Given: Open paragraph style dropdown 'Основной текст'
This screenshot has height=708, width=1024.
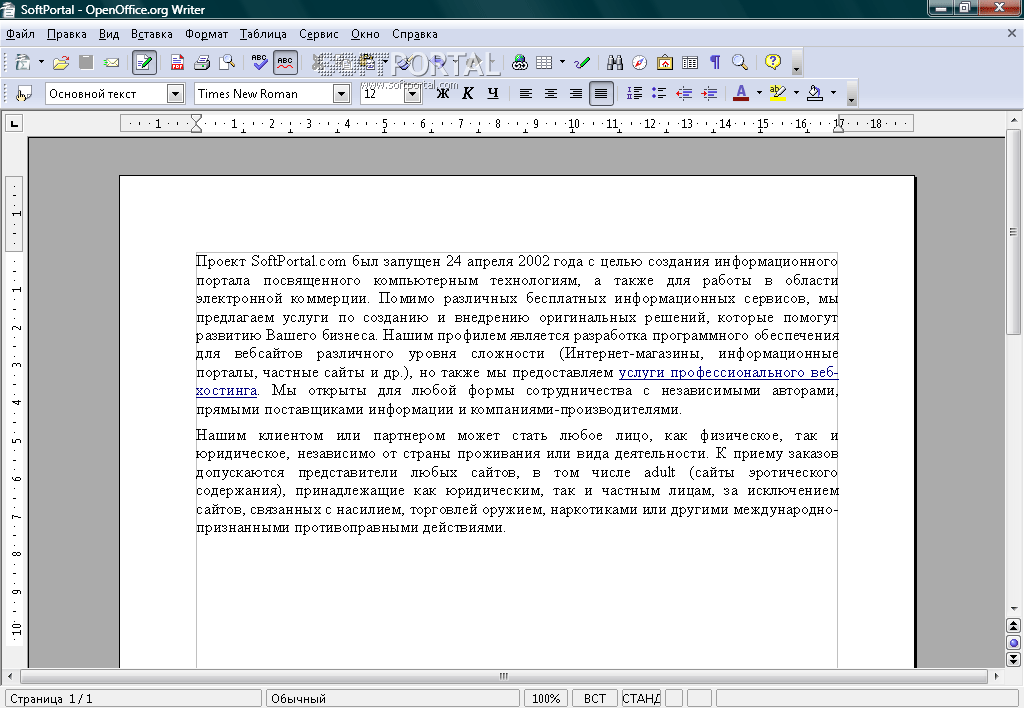Looking at the screenshot, I should (175, 94).
